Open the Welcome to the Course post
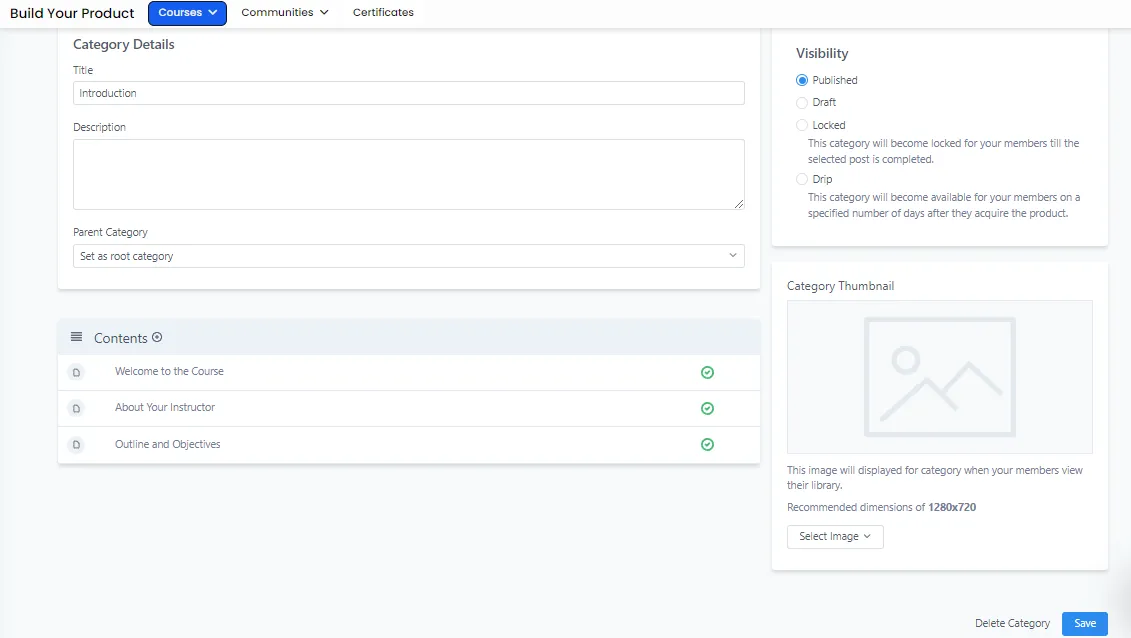Image resolution: width=1131 pixels, height=638 pixels. tap(170, 371)
